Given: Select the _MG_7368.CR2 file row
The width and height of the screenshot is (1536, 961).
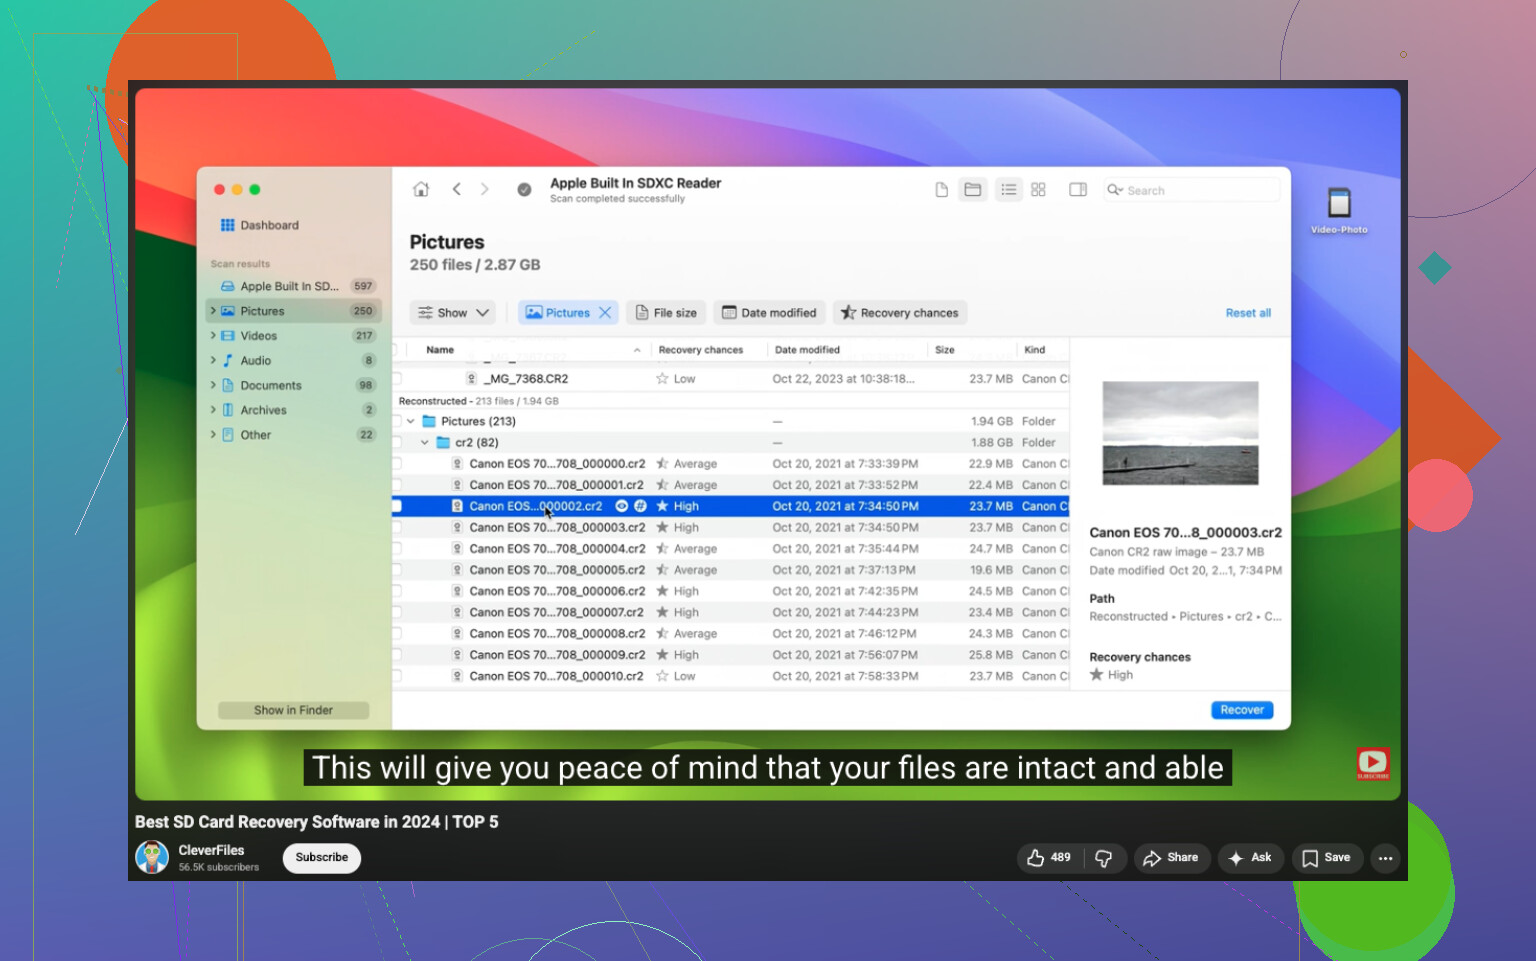Looking at the screenshot, I should coord(731,379).
